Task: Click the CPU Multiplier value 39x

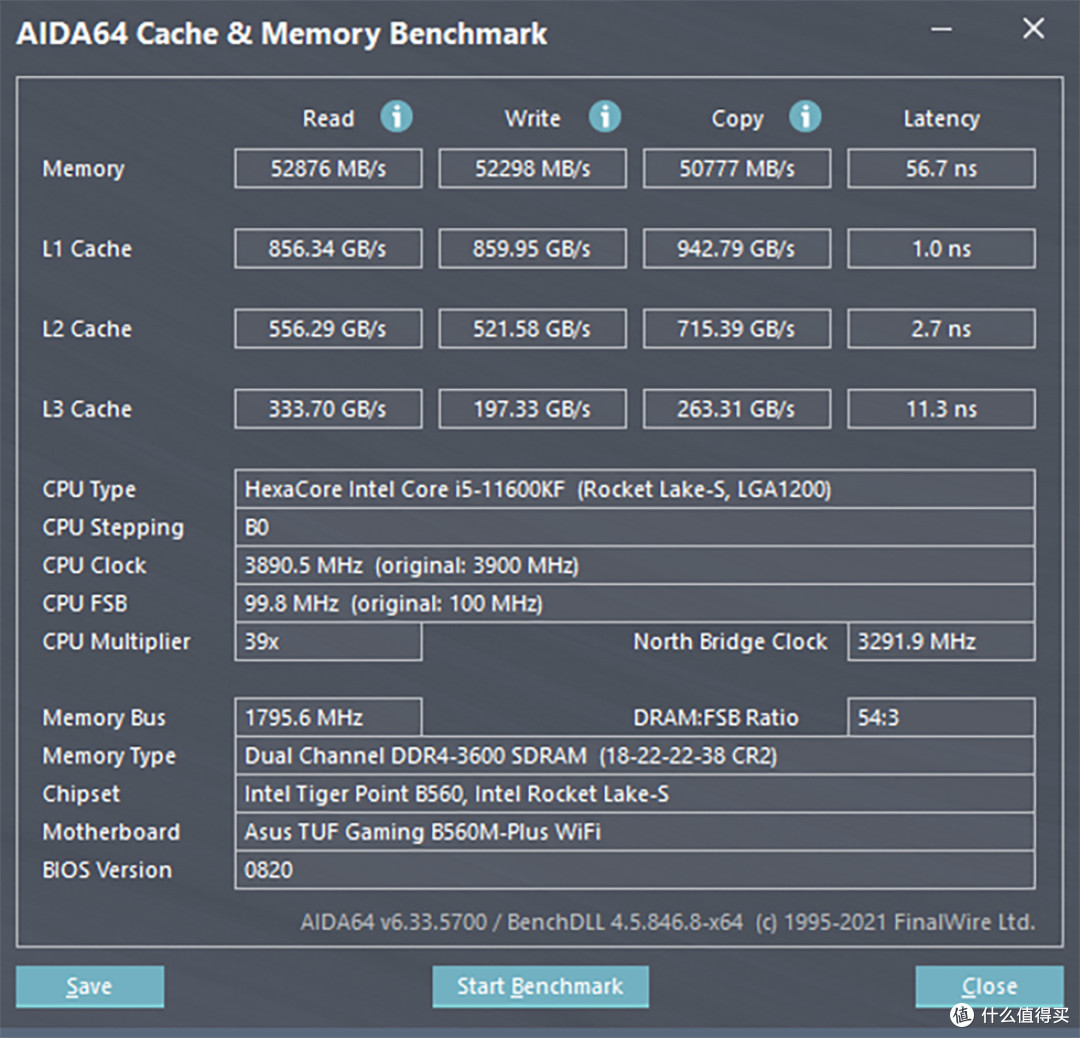Action: (328, 642)
